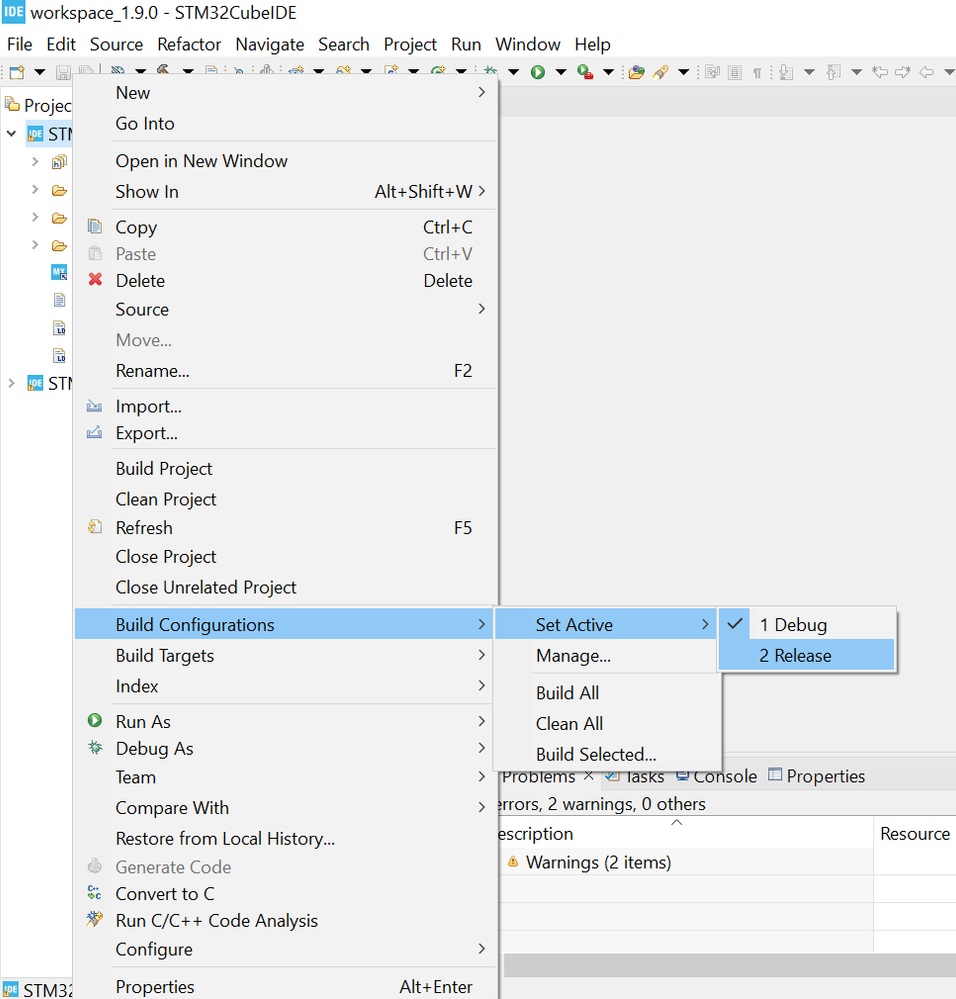Open the Next Annotation dropdown arrow
Viewport: 956px width, 999px height.
(x=810, y=72)
